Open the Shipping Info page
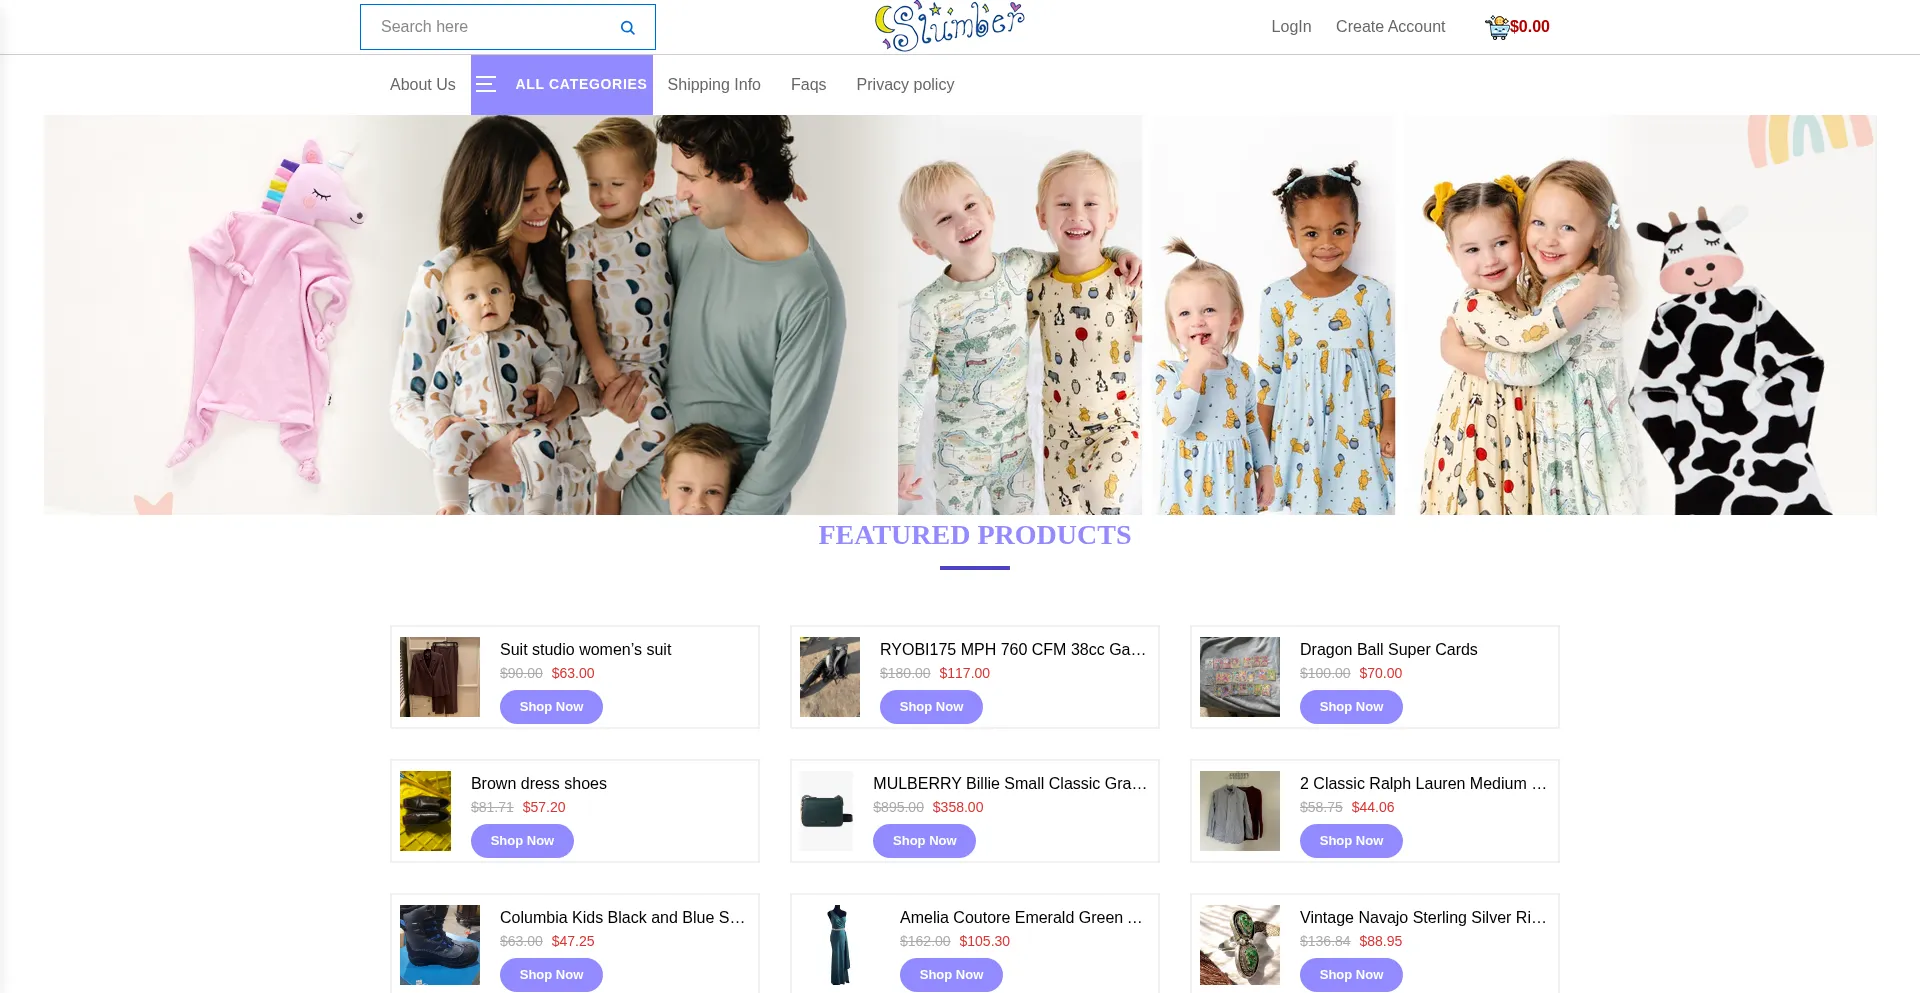 tap(714, 84)
